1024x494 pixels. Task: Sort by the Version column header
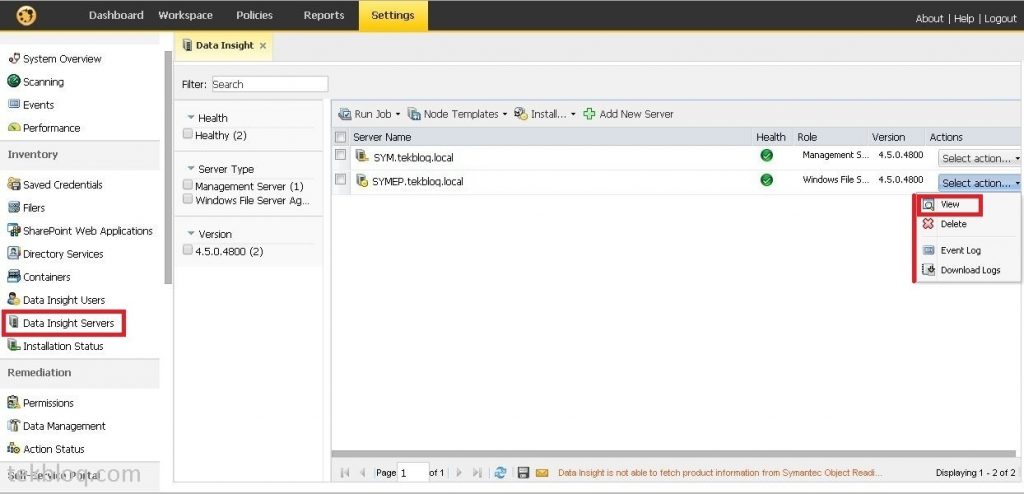[888, 137]
